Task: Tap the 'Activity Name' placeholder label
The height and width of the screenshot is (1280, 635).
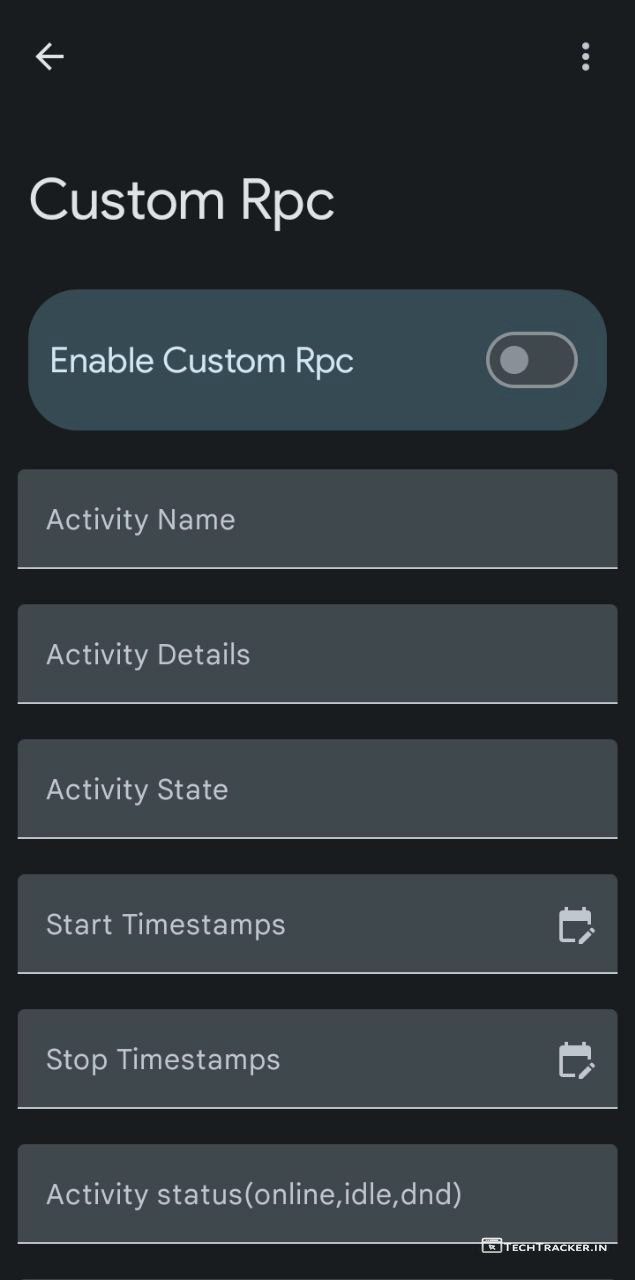Action: (x=141, y=520)
